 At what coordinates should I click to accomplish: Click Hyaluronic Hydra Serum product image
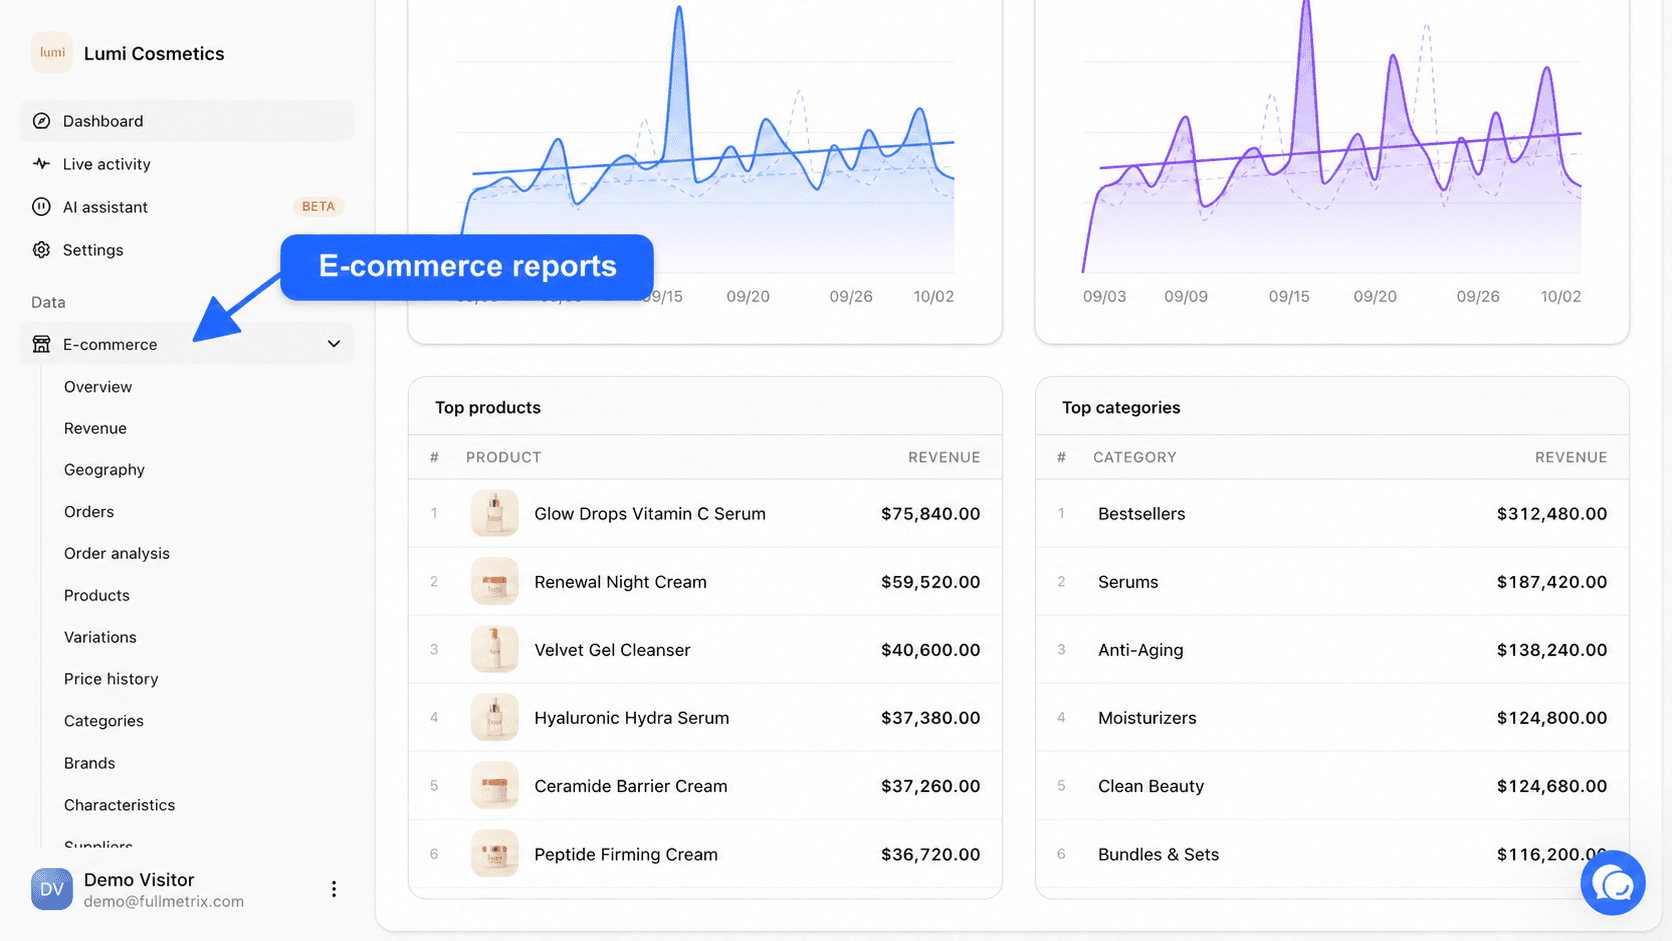(x=495, y=717)
